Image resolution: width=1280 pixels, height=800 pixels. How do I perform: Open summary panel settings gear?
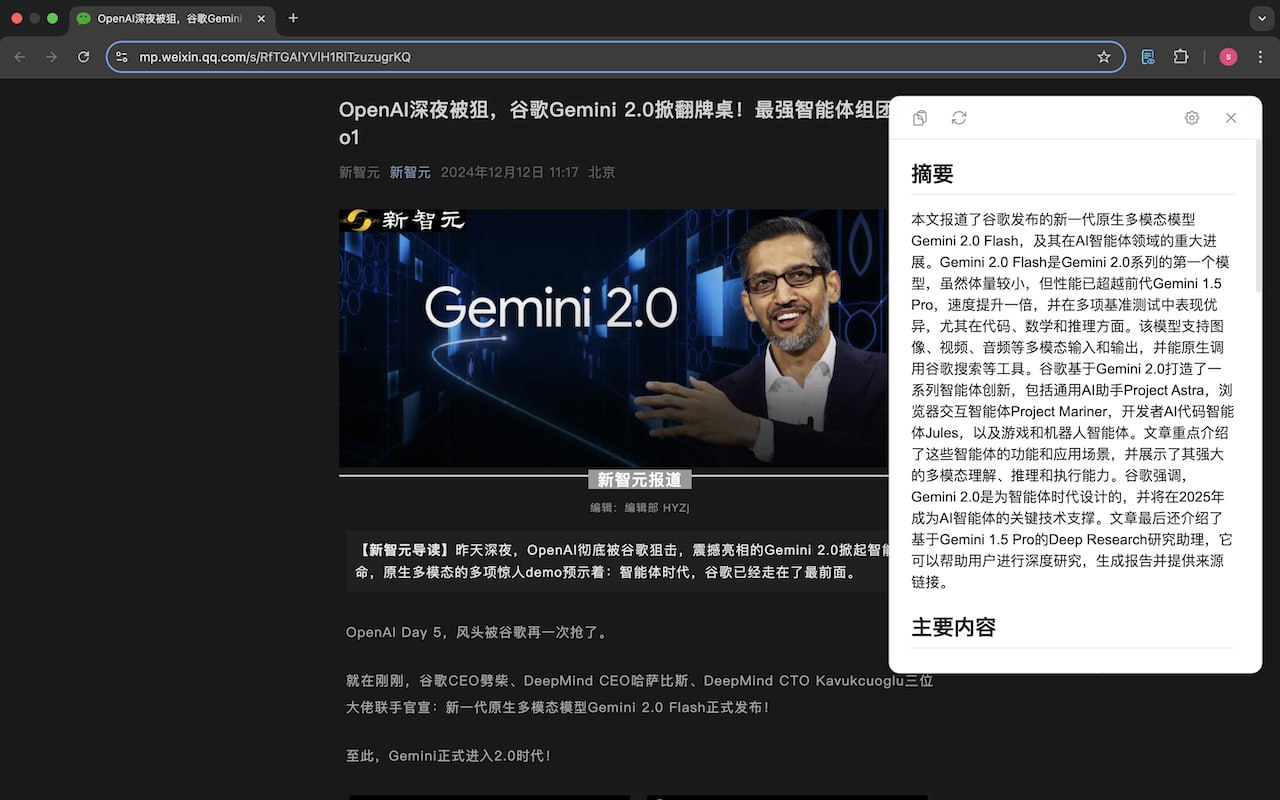click(1192, 118)
